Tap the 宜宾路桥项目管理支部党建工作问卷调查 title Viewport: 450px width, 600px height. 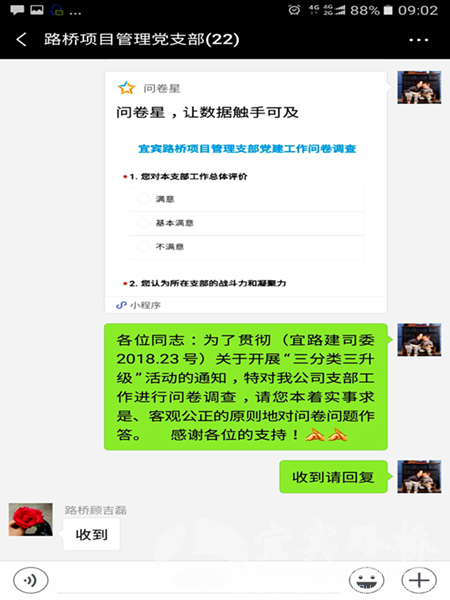coord(247,148)
